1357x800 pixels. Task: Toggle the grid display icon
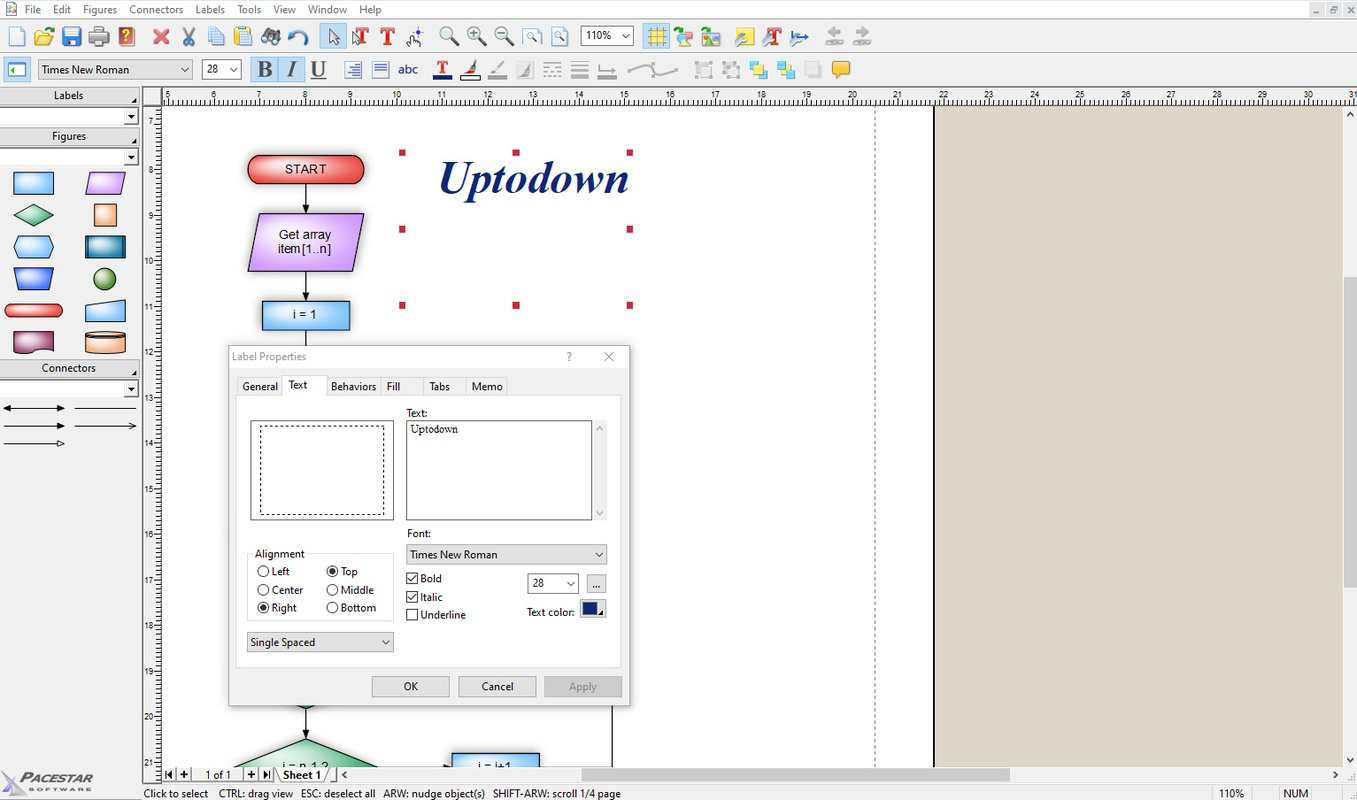pyautogui.click(x=656, y=37)
